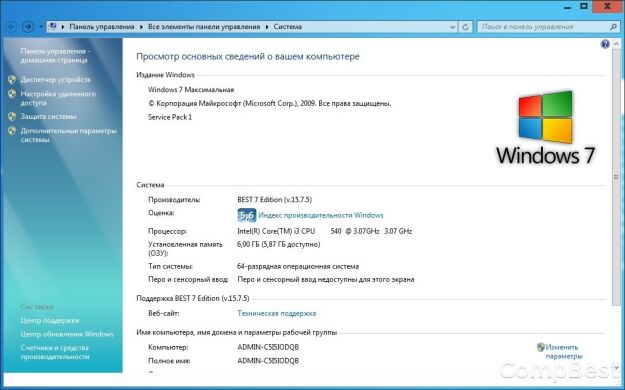Click the Система breadcrumb
This screenshot has height=390, width=625.
tap(287, 27)
